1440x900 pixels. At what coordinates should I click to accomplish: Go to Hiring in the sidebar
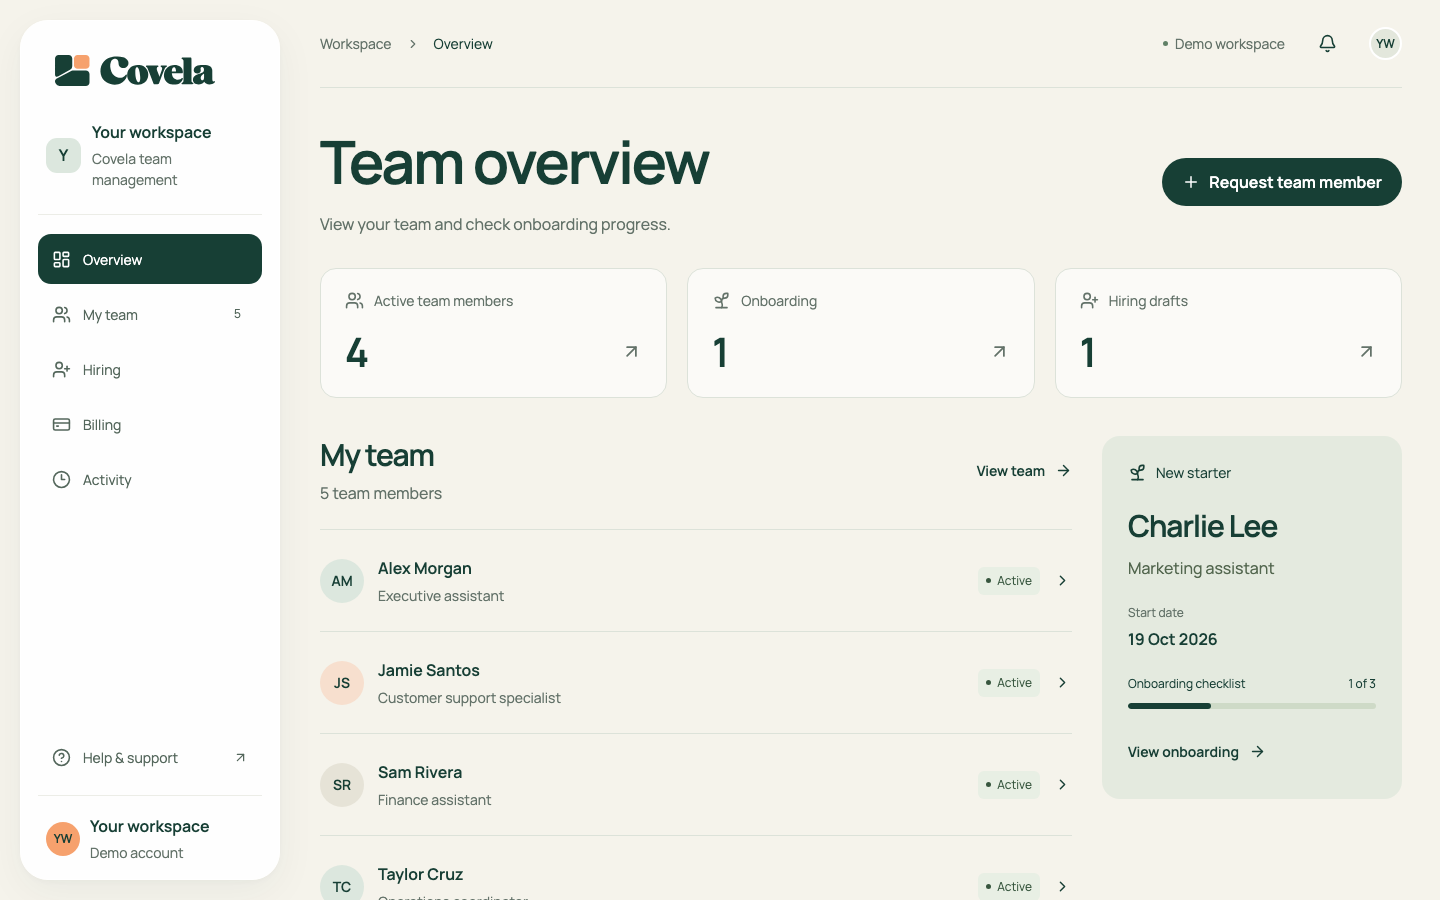[x=150, y=370]
